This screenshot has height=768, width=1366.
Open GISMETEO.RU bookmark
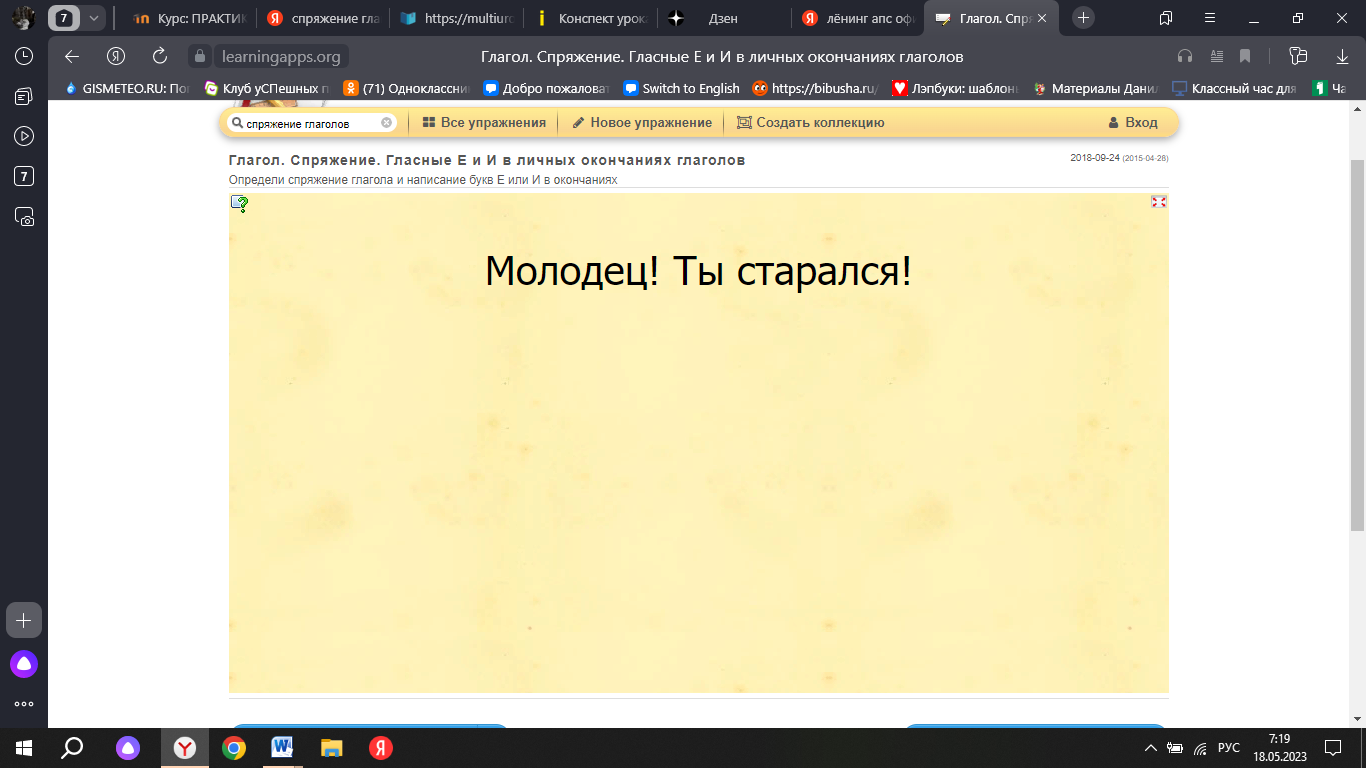tap(126, 88)
